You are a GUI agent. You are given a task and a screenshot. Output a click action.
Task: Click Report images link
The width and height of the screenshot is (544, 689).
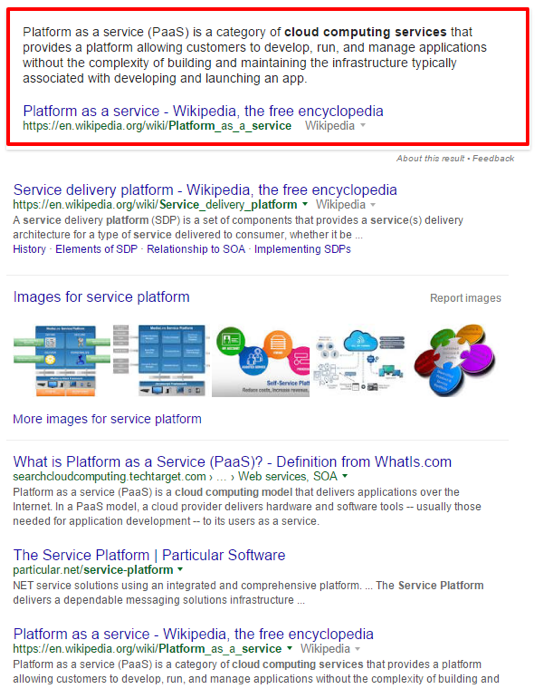tap(465, 298)
